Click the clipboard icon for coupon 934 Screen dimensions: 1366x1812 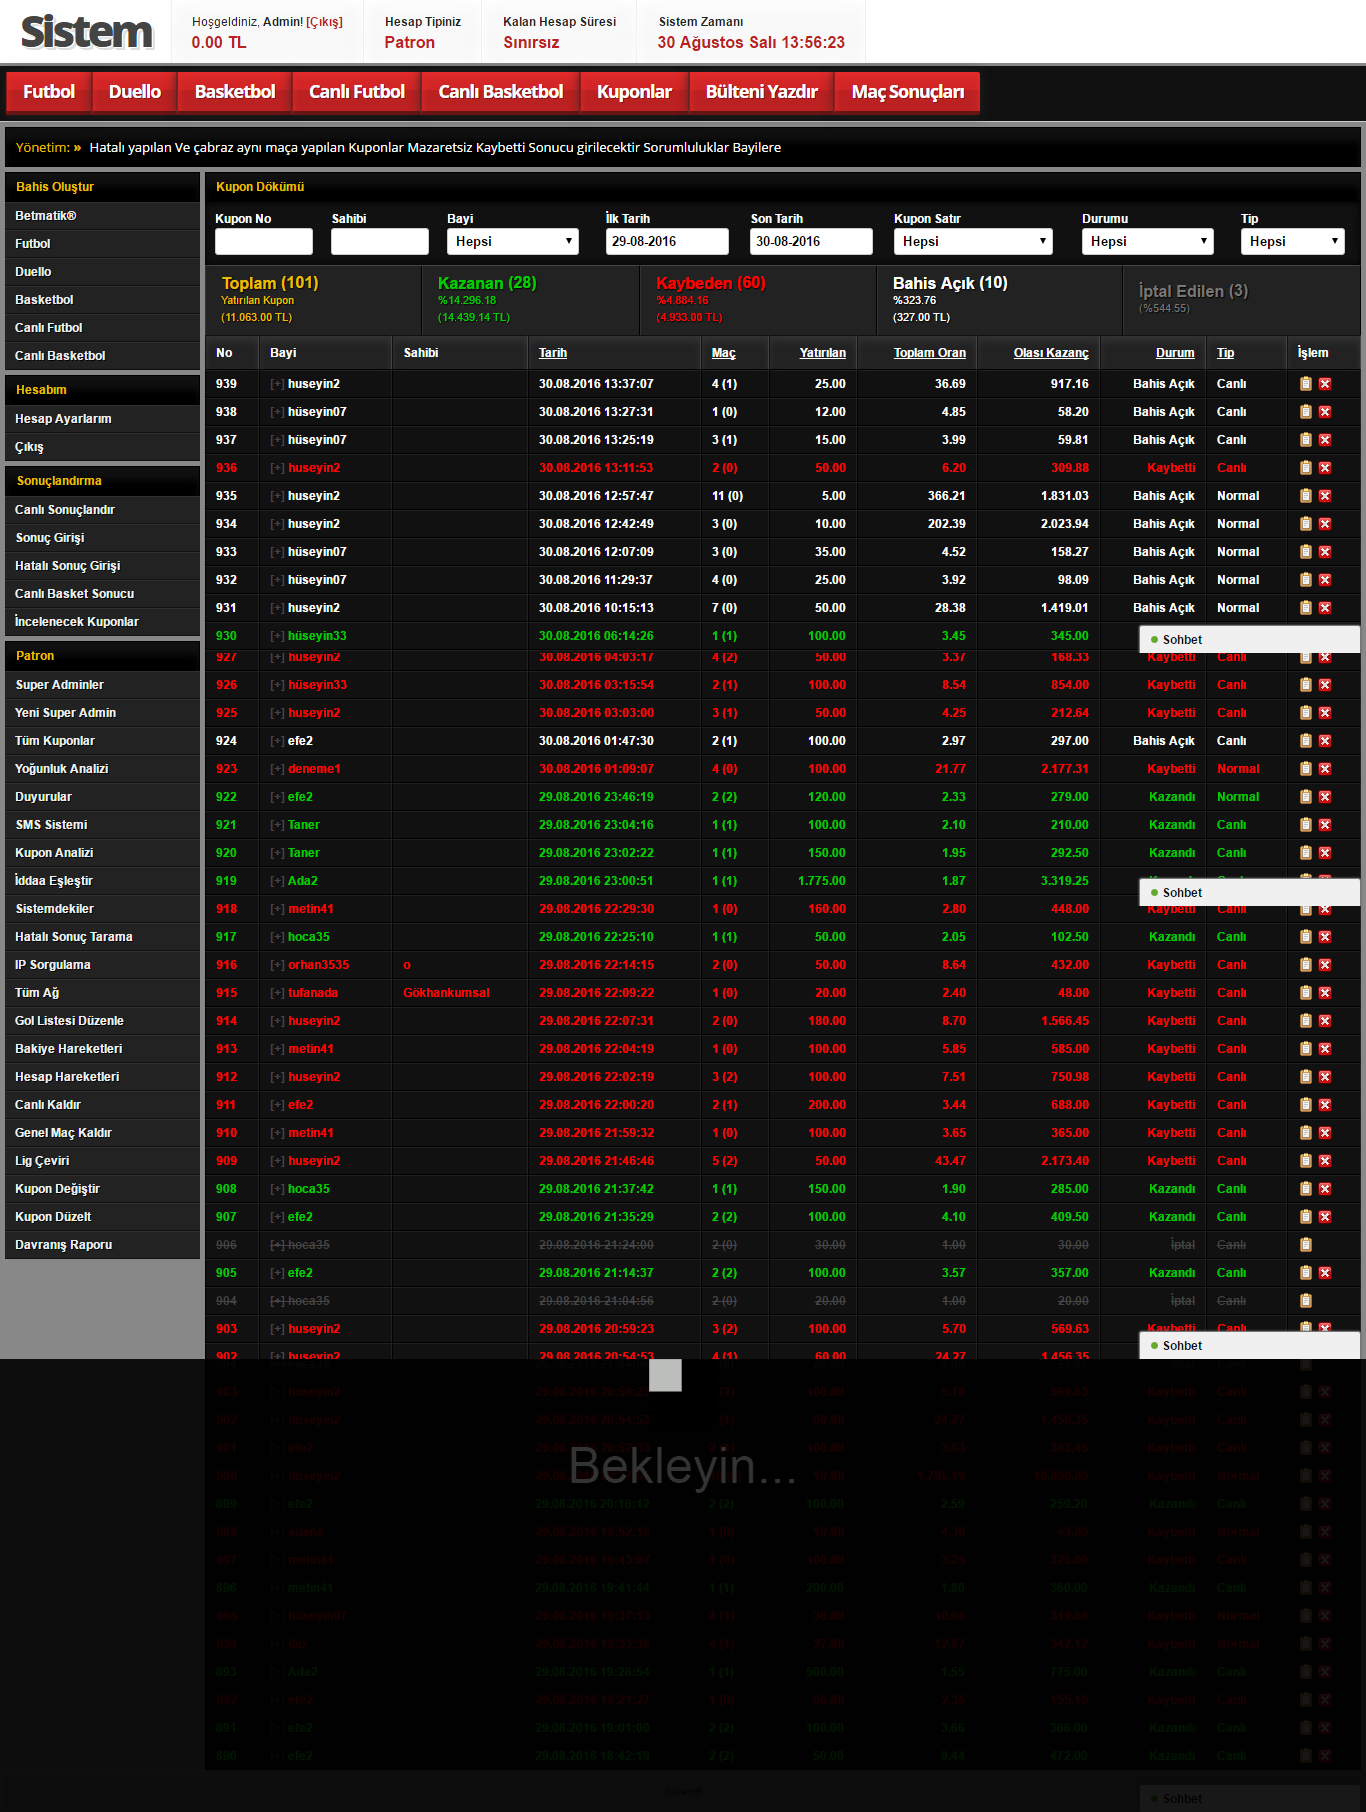(x=1305, y=524)
